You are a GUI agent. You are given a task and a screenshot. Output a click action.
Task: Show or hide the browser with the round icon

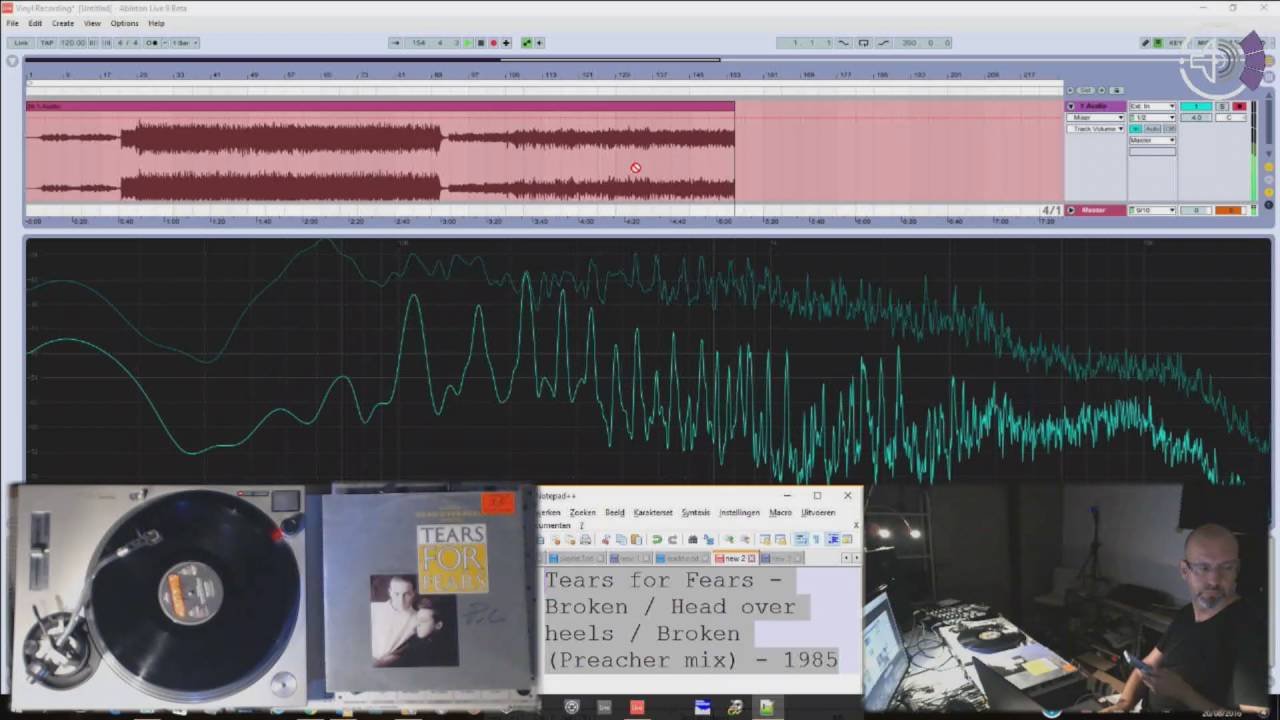(x=13, y=61)
